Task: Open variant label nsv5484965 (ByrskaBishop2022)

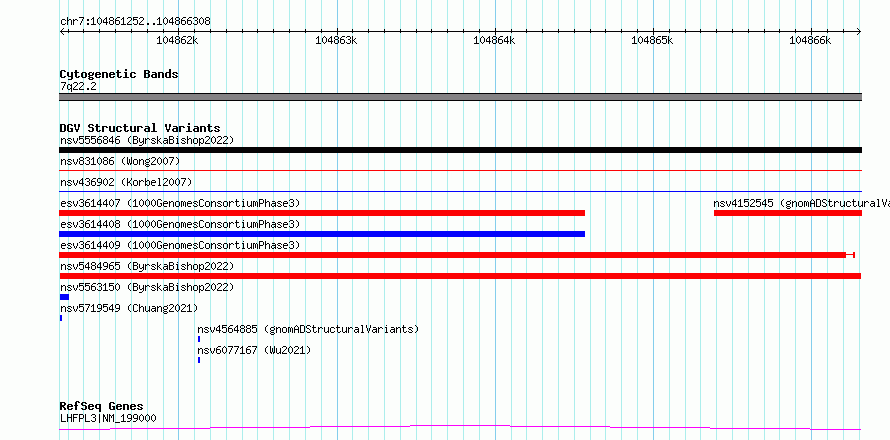Action: point(147,266)
